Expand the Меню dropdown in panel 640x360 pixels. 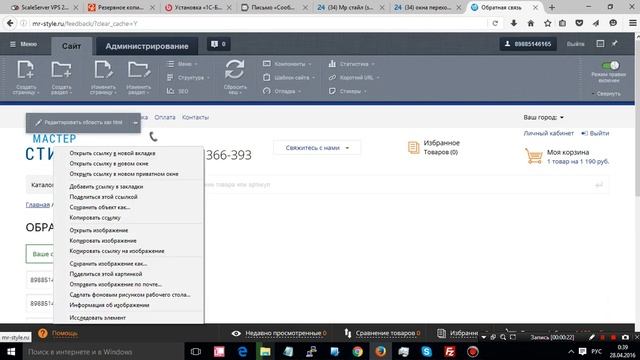click(182, 64)
